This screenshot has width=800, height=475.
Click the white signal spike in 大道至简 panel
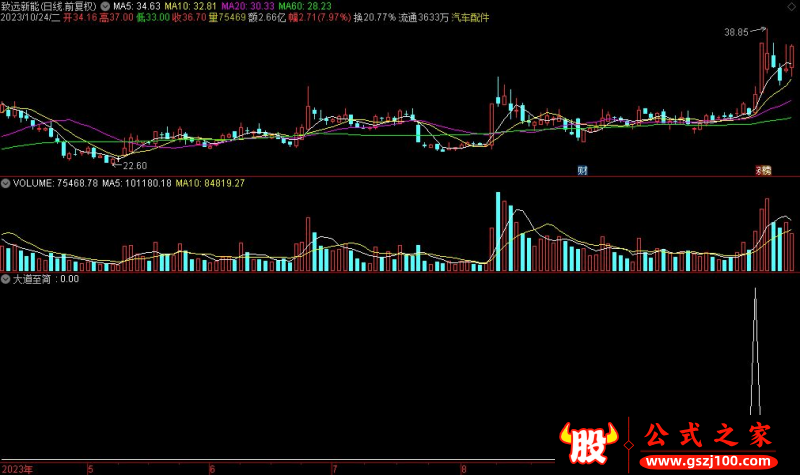[x=755, y=352]
